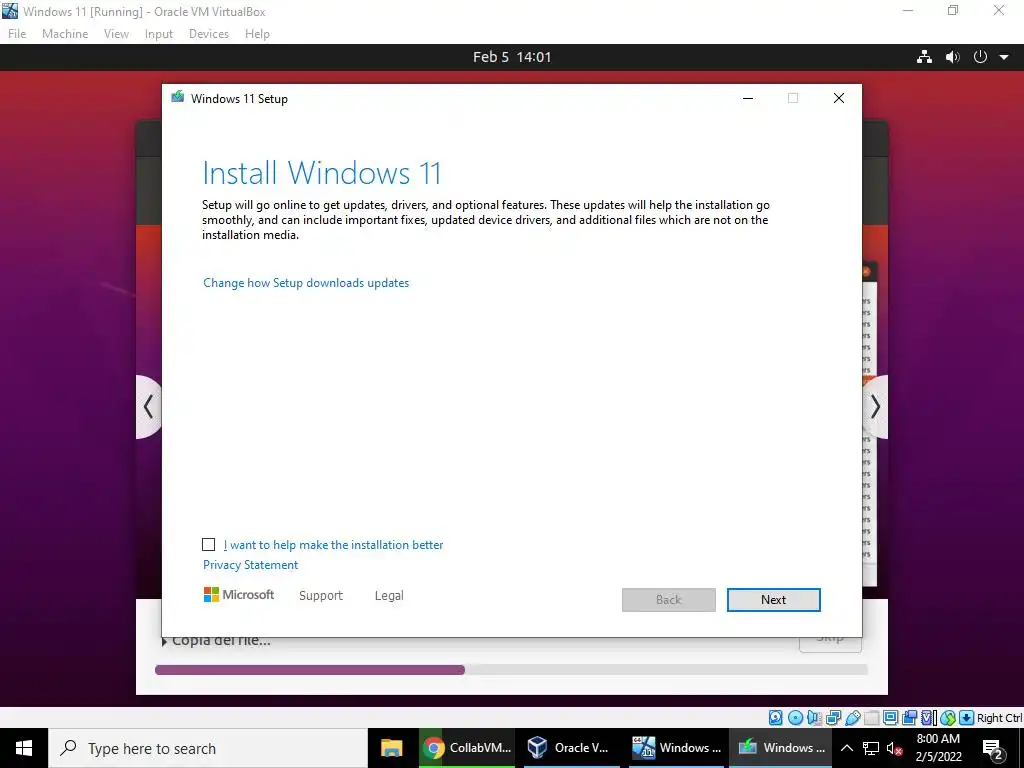Click the Microsoft logo in Setup
This screenshot has width=1024, height=768.
tap(239, 595)
